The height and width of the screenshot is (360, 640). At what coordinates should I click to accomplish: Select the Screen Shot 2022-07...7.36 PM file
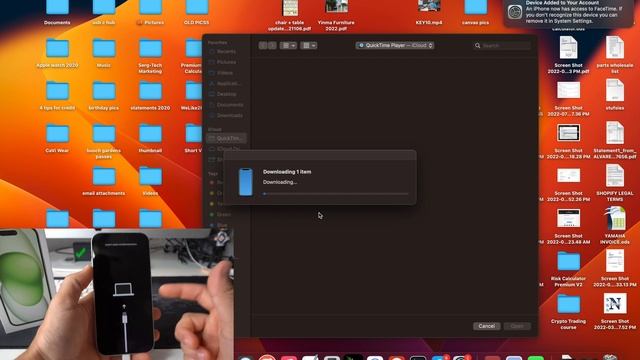coord(568,98)
